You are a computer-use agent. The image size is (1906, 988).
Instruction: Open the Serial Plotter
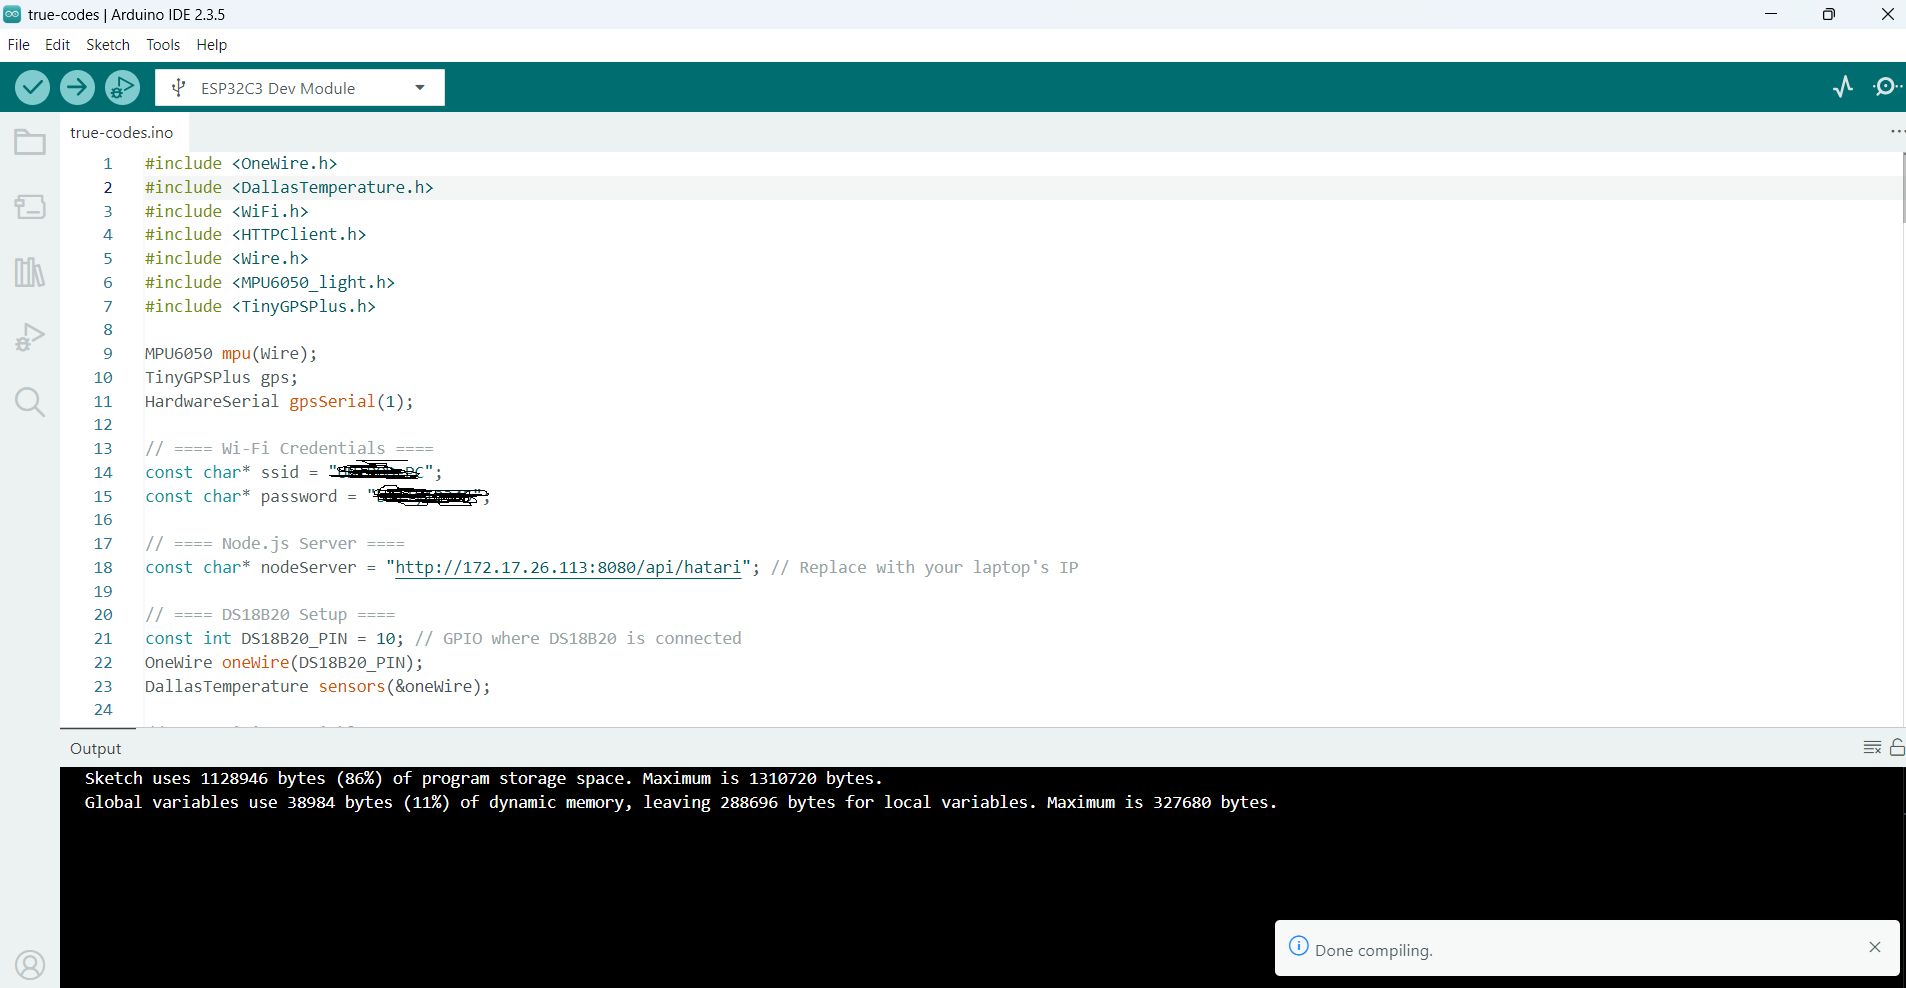point(1843,87)
